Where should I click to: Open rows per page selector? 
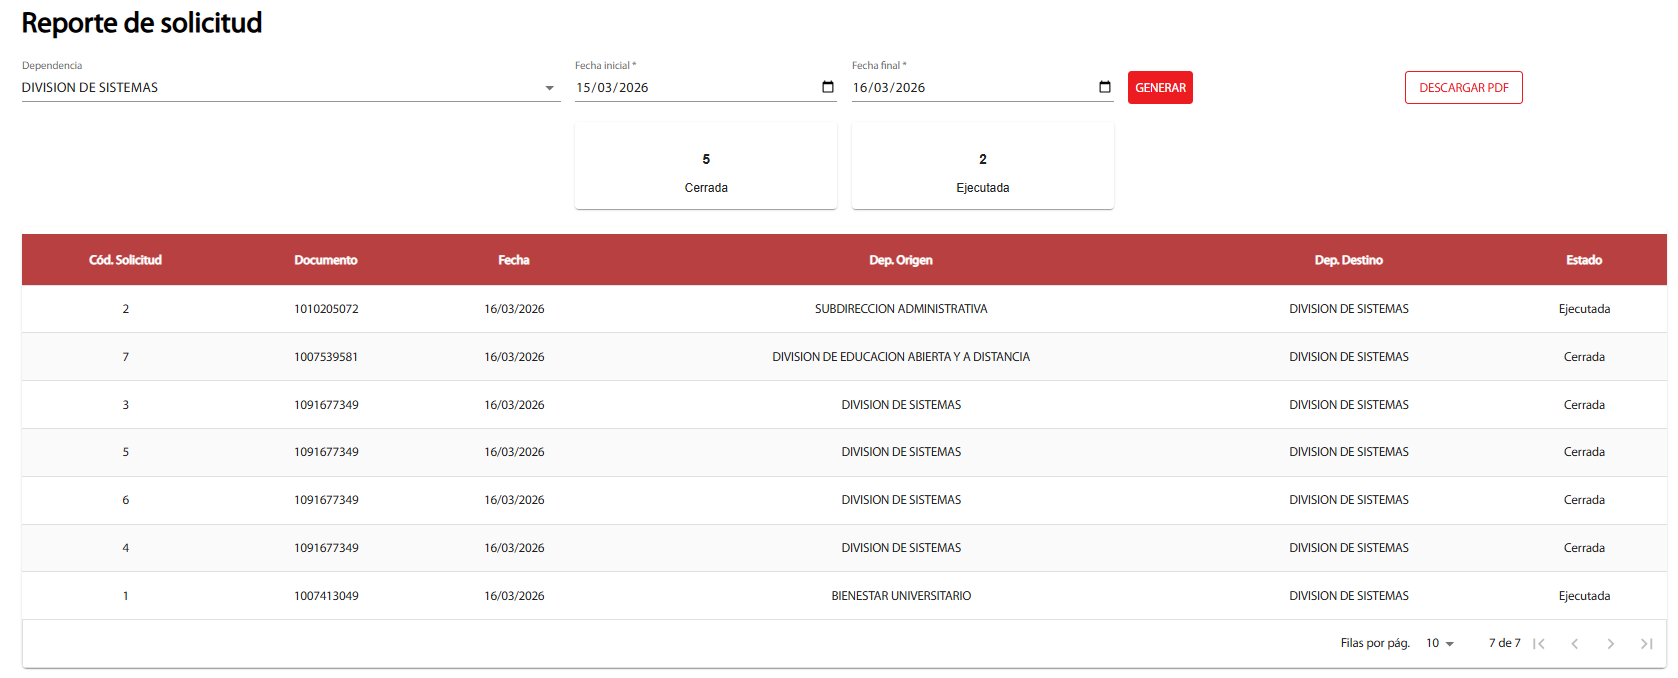pos(1439,643)
